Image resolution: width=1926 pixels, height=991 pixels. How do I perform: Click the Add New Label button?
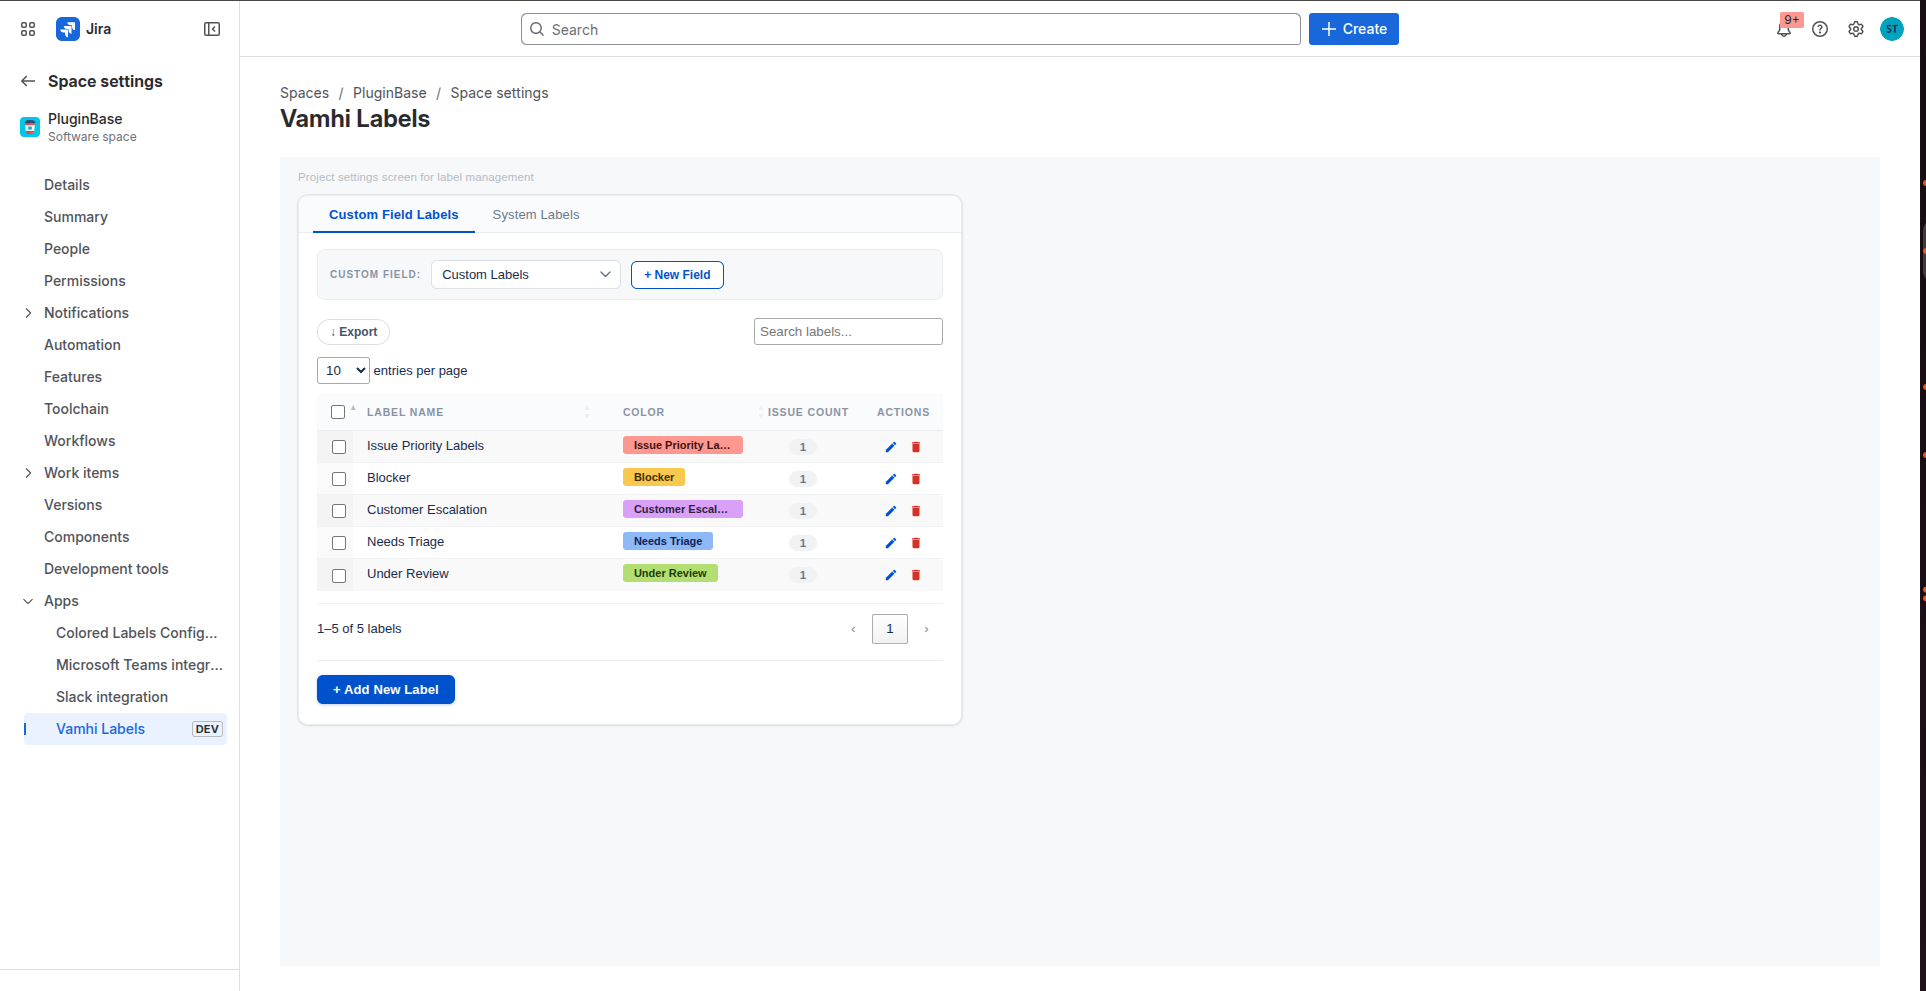tap(386, 690)
